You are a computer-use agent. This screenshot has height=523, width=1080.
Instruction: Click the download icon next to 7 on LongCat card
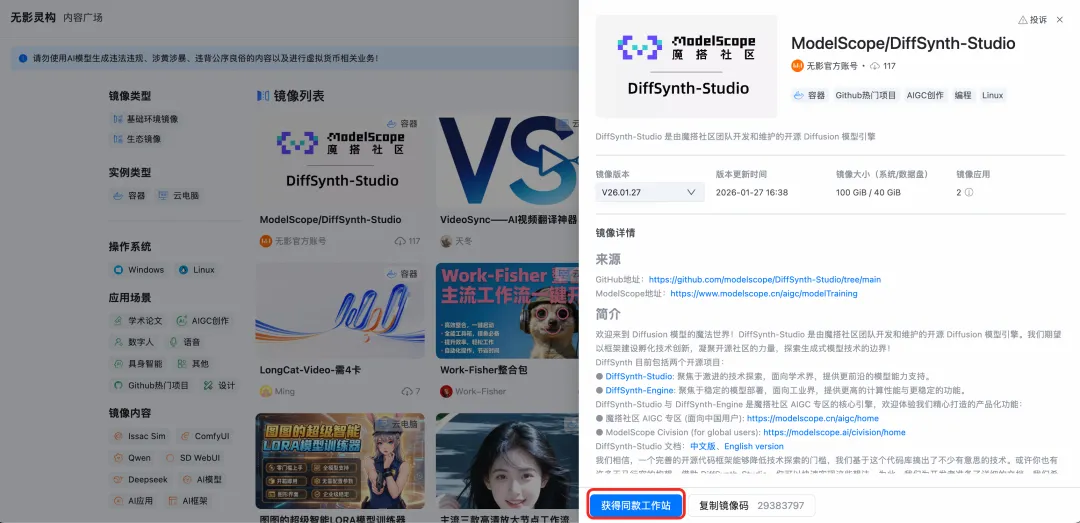[406, 391]
